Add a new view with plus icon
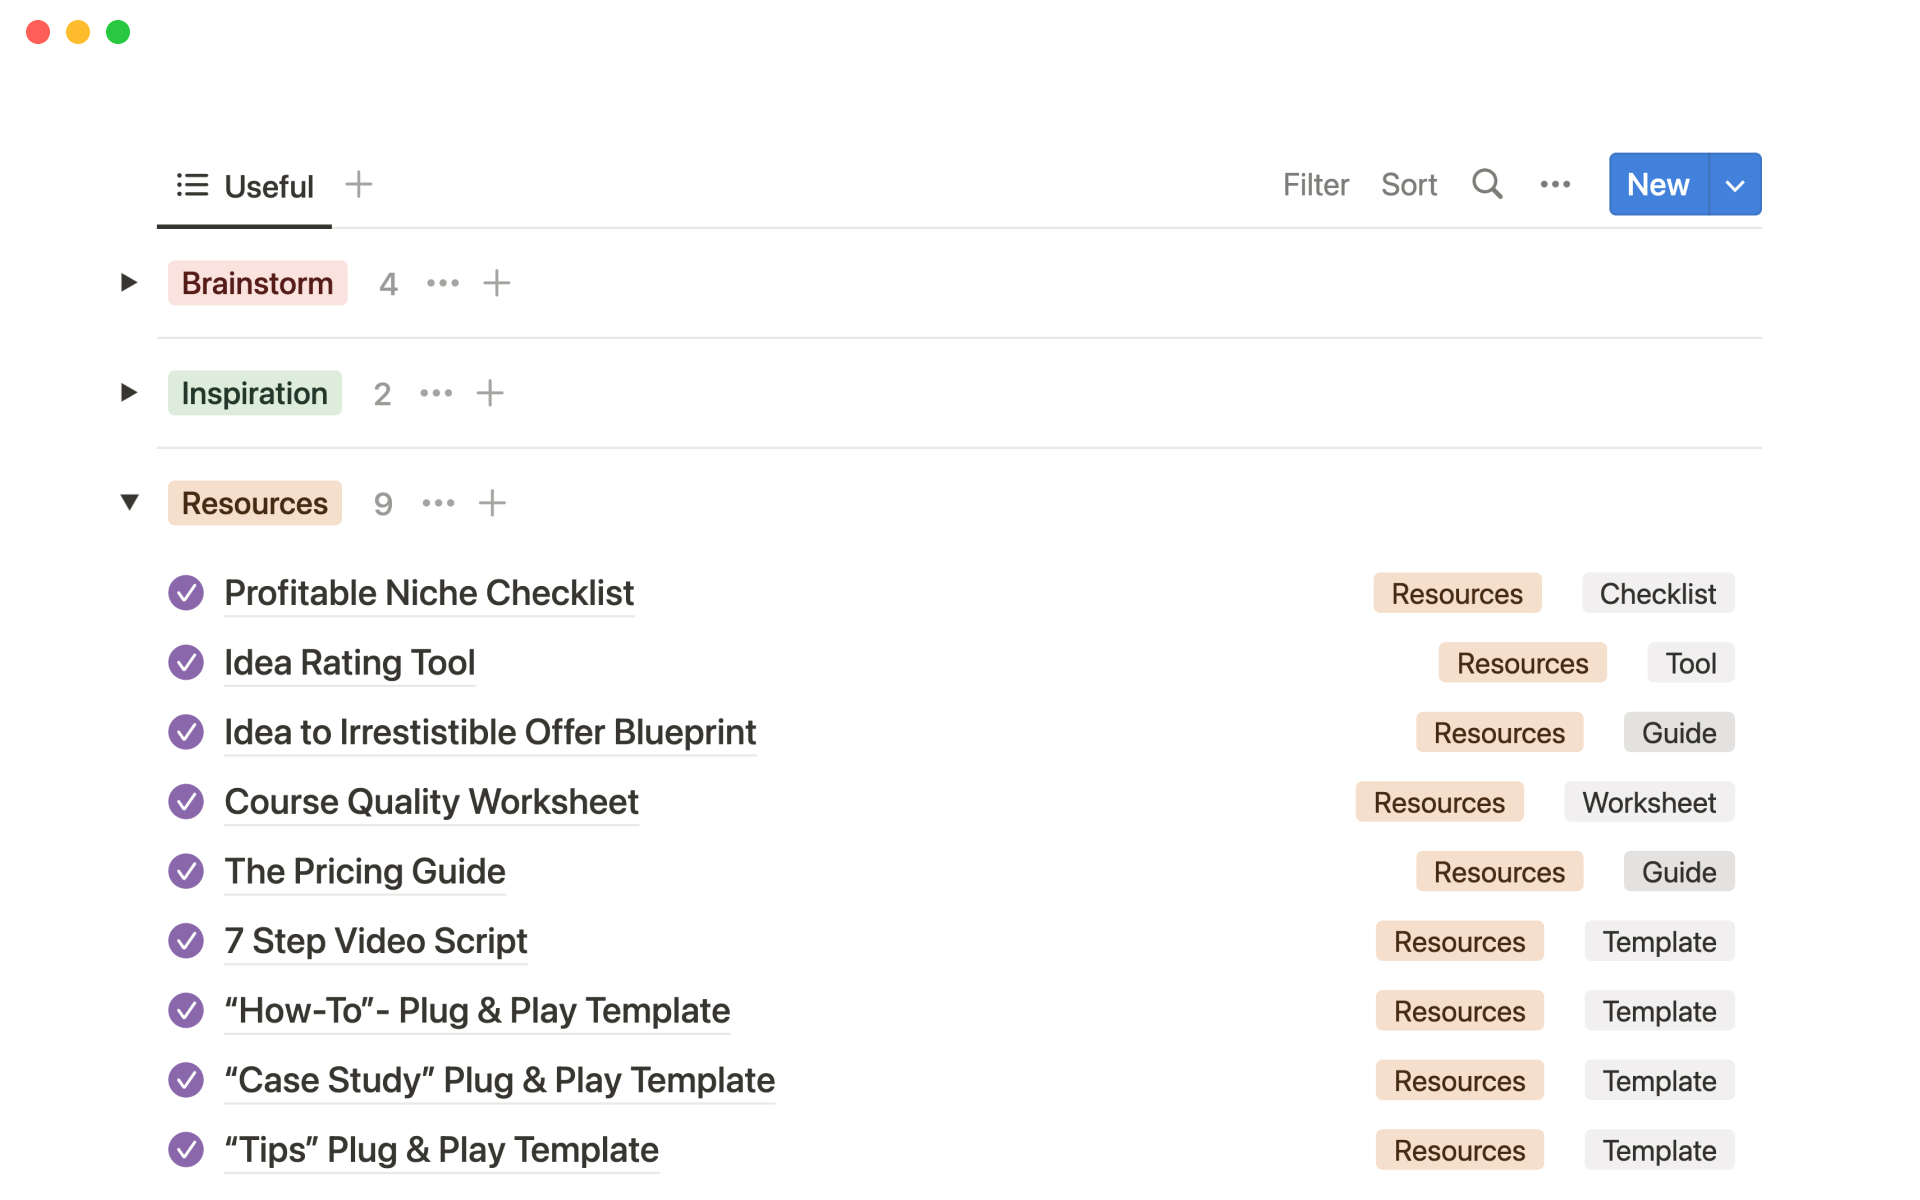This screenshot has height=1200, width=1920. (x=358, y=184)
